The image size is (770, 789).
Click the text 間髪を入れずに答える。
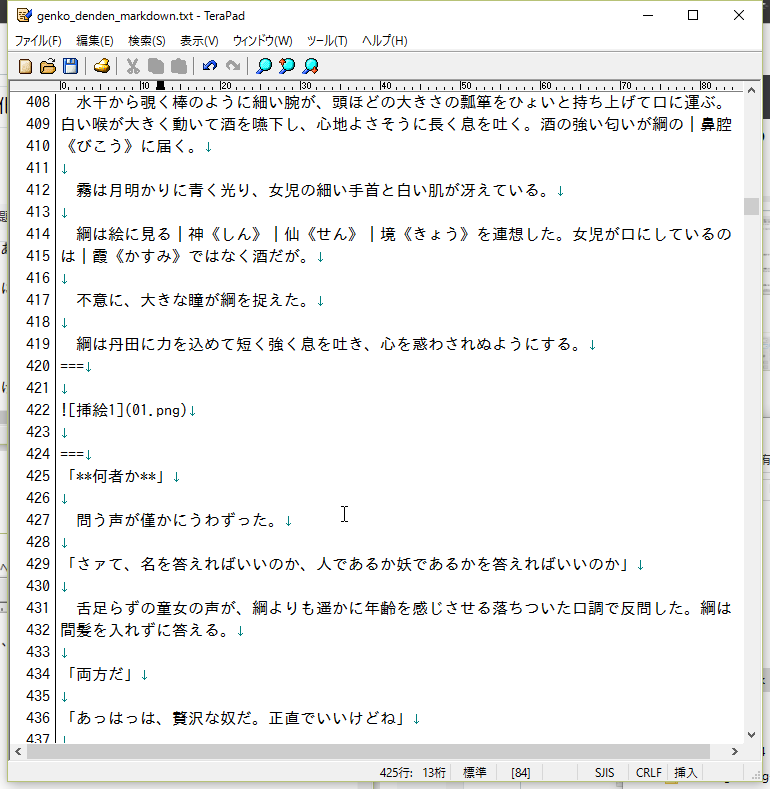(147, 630)
